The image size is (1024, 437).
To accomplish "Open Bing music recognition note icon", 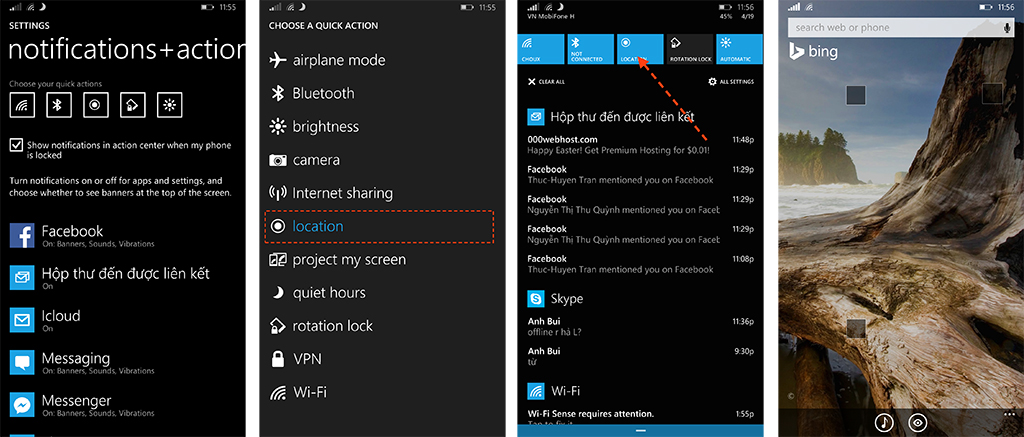I will (884, 422).
